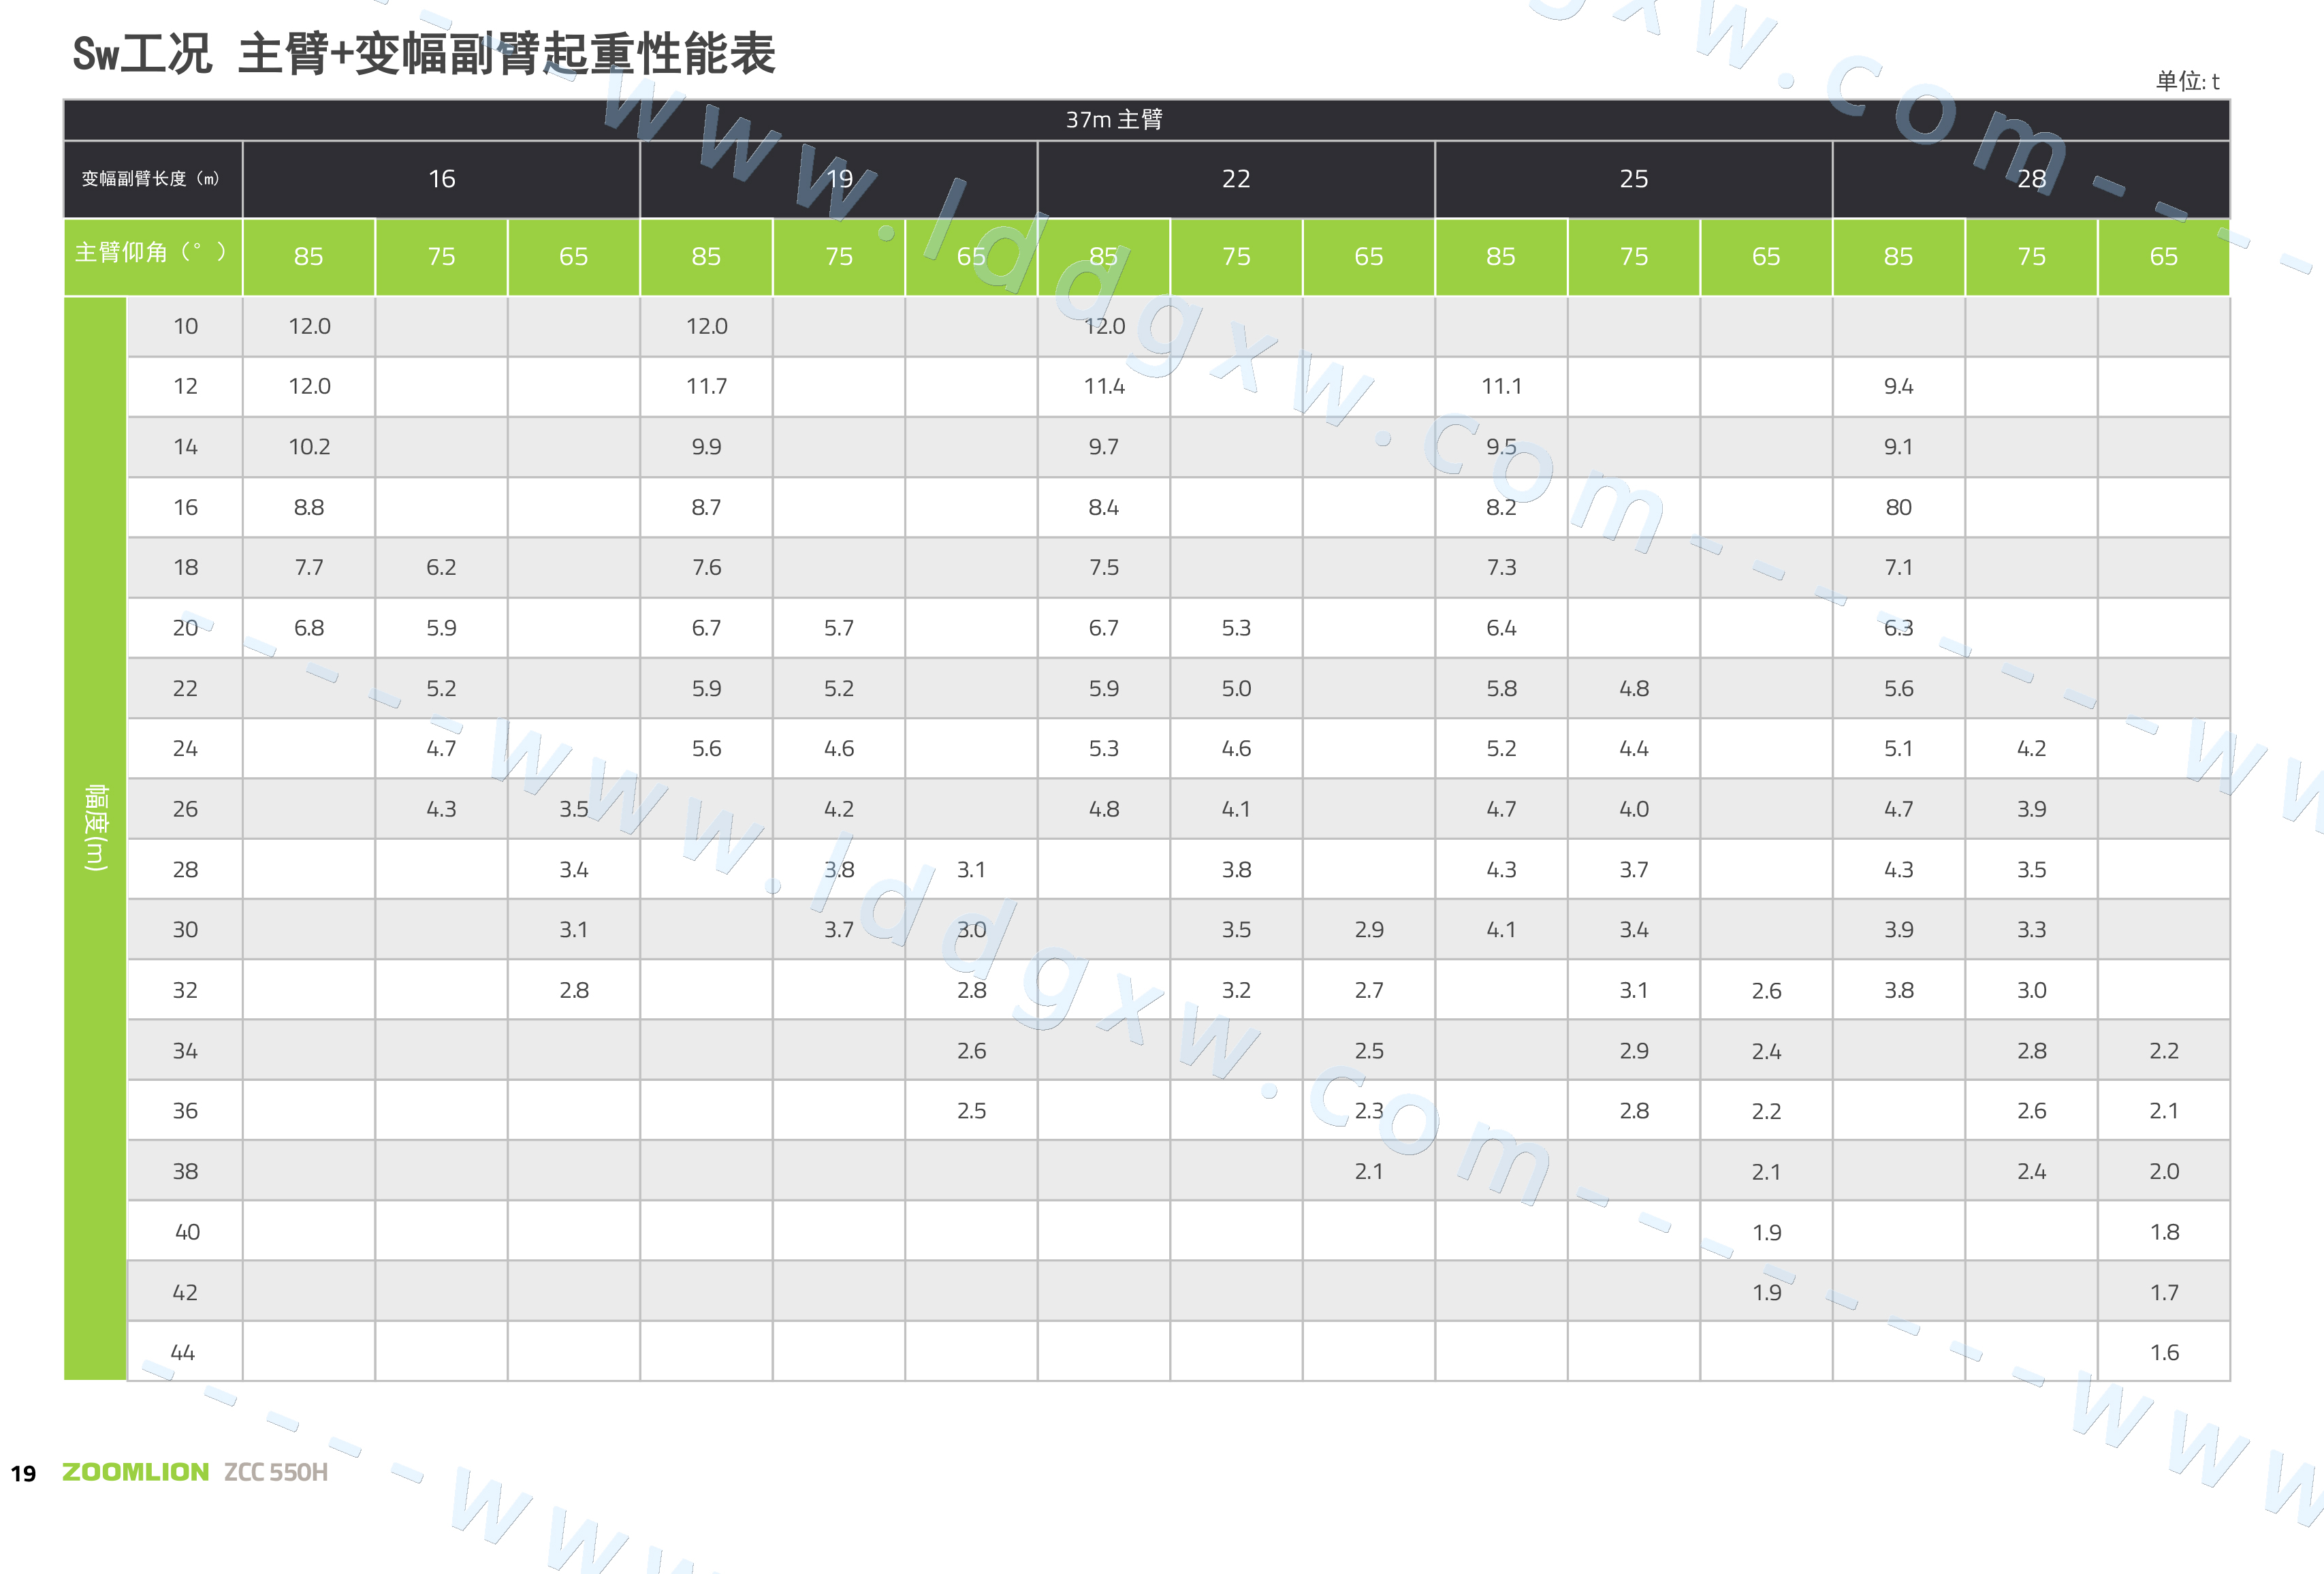Image resolution: width=2324 pixels, height=1574 pixels.
Task: Click the cell value '6.8'
Action: tap(309, 628)
